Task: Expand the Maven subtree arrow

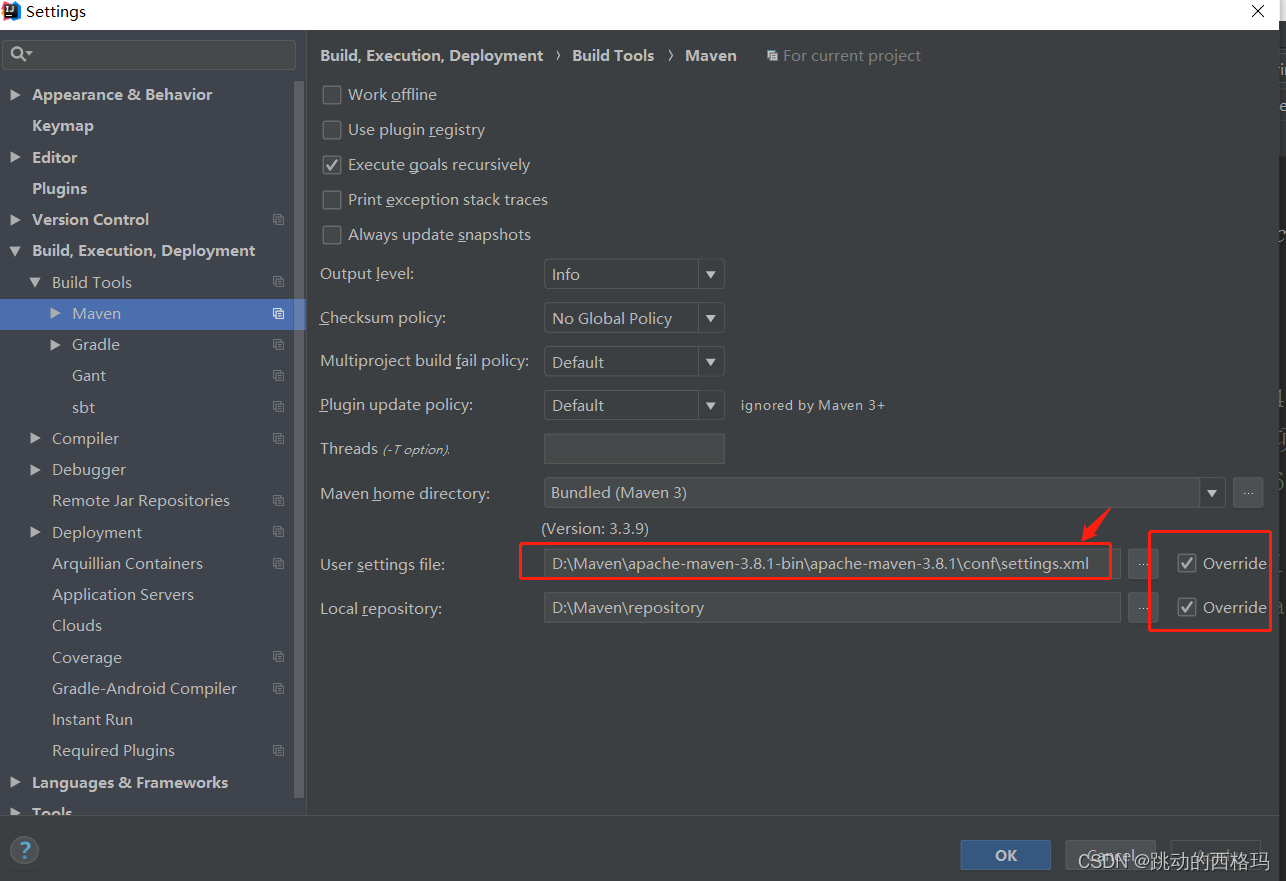Action: (x=55, y=314)
